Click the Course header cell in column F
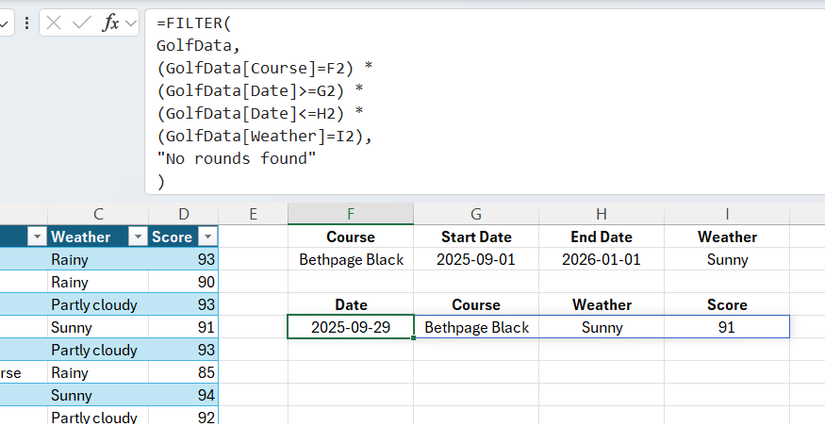Screen dimensions: 825x424 coord(351,237)
